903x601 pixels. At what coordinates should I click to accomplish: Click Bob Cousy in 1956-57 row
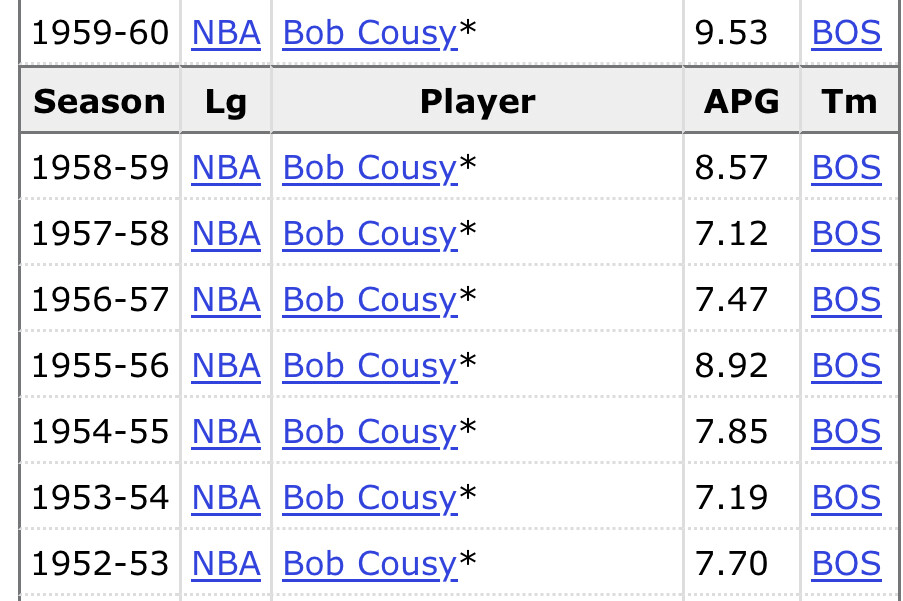point(370,300)
